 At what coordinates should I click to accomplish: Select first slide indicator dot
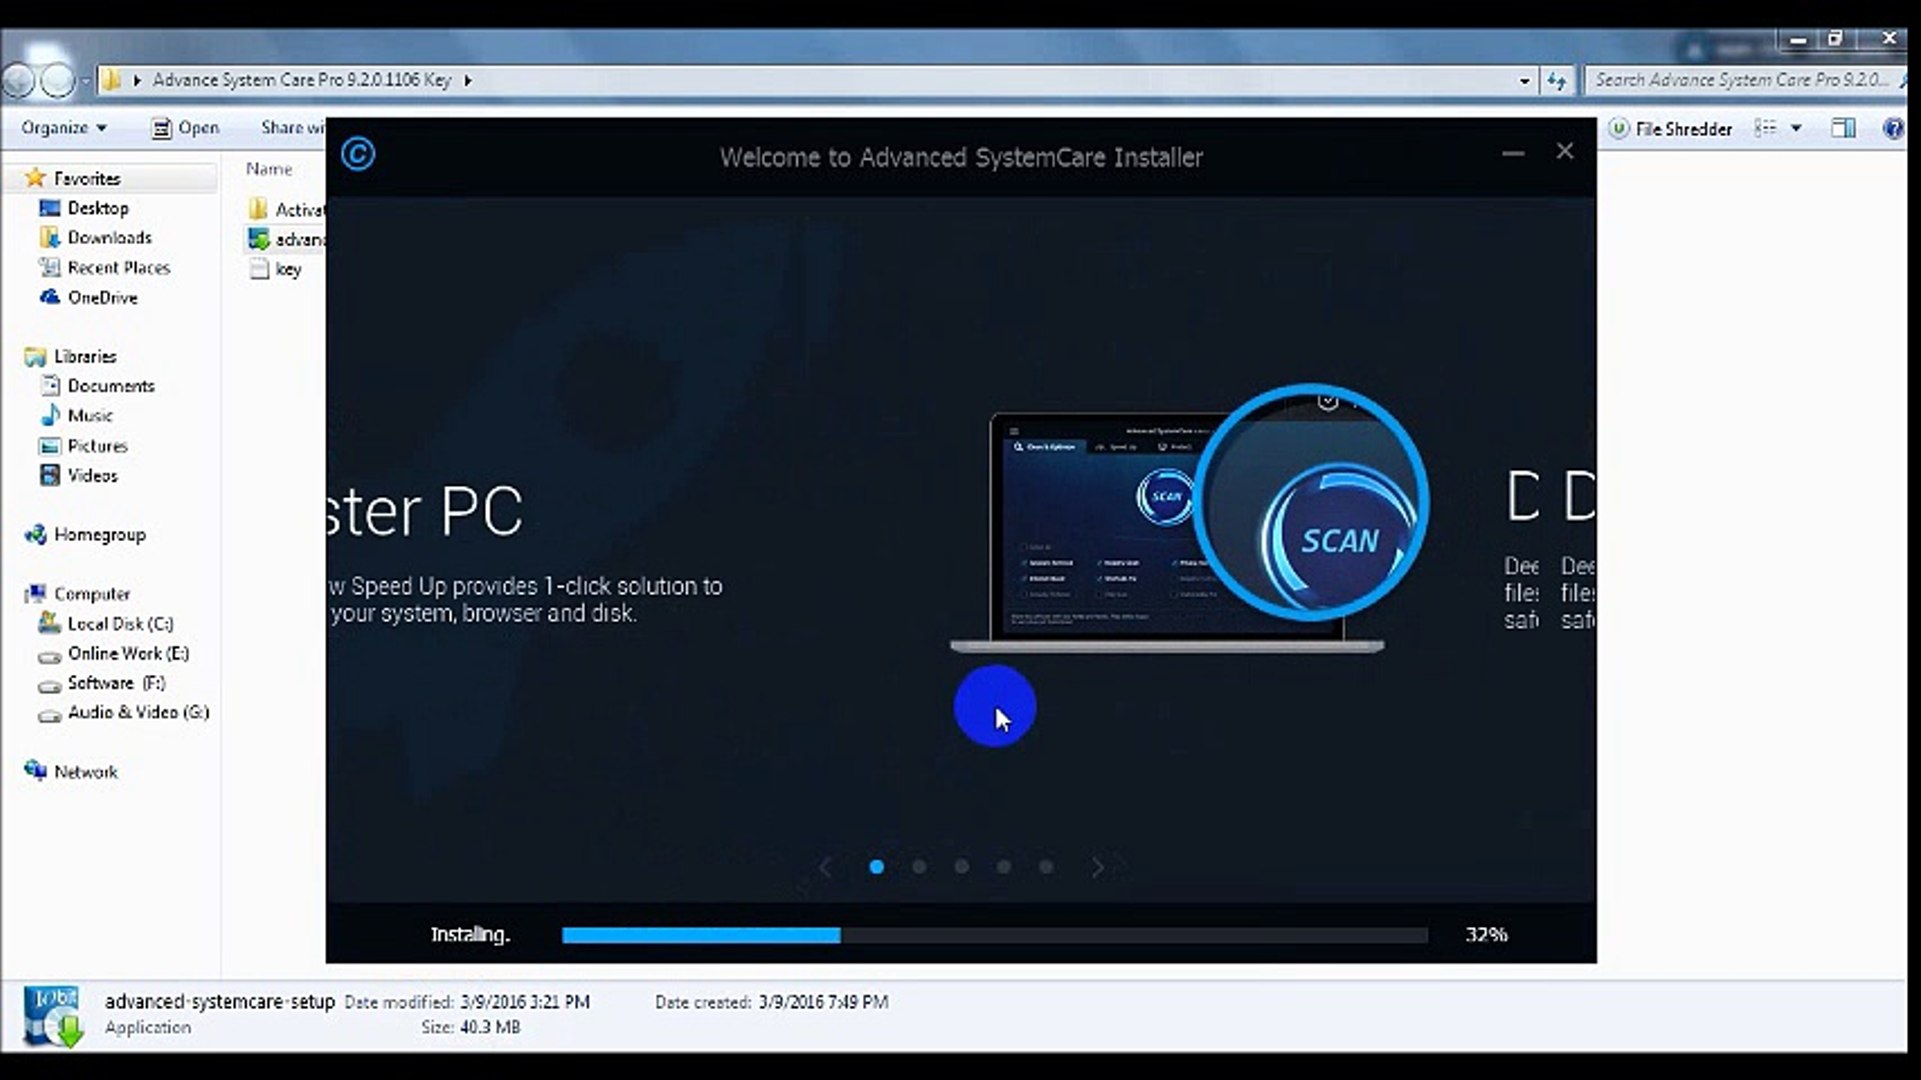point(876,867)
